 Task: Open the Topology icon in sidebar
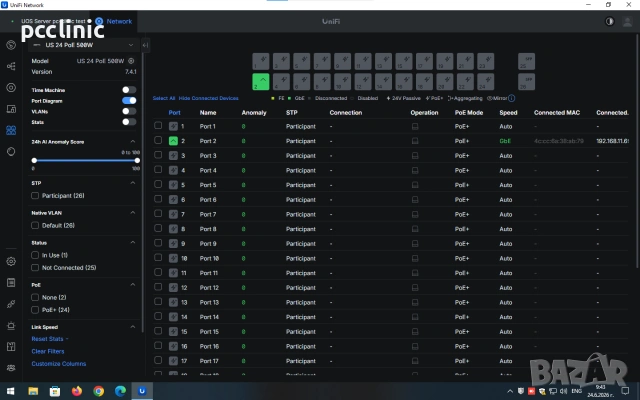[x=11, y=66]
